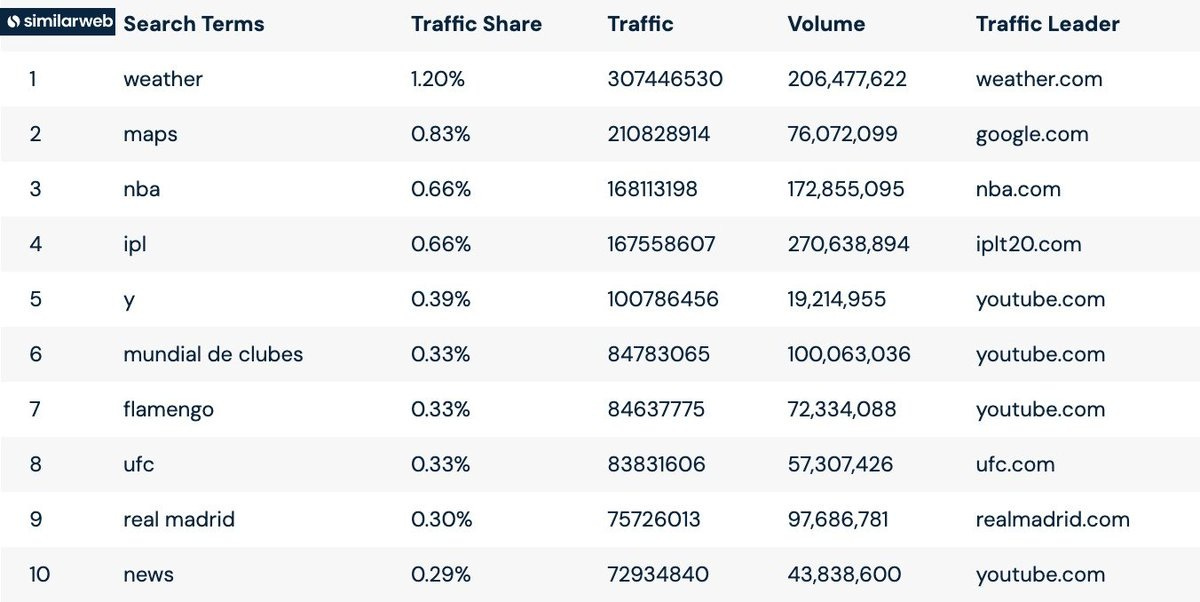Click traffic value 72934840

point(658,574)
